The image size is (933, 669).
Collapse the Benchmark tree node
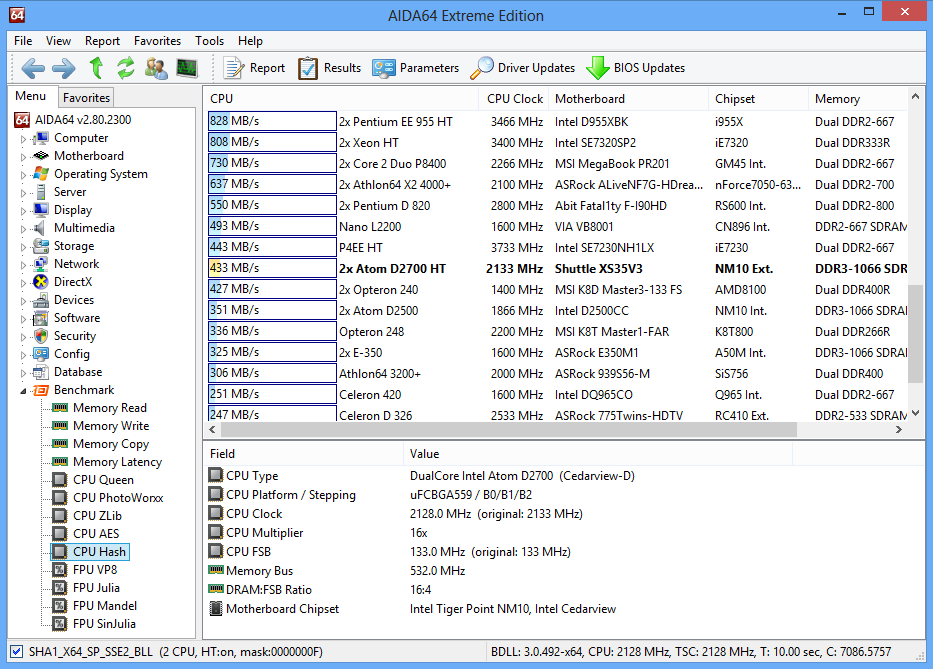(23, 391)
